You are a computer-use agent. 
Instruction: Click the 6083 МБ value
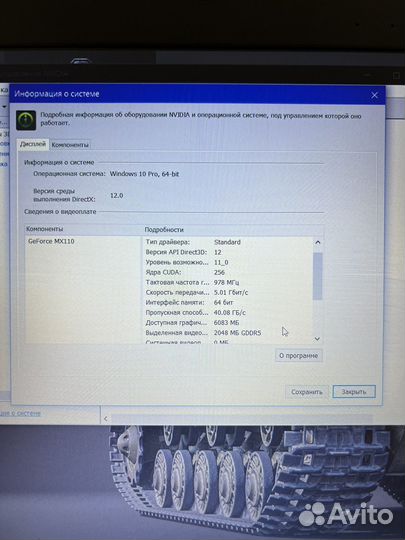click(x=226, y=323)
